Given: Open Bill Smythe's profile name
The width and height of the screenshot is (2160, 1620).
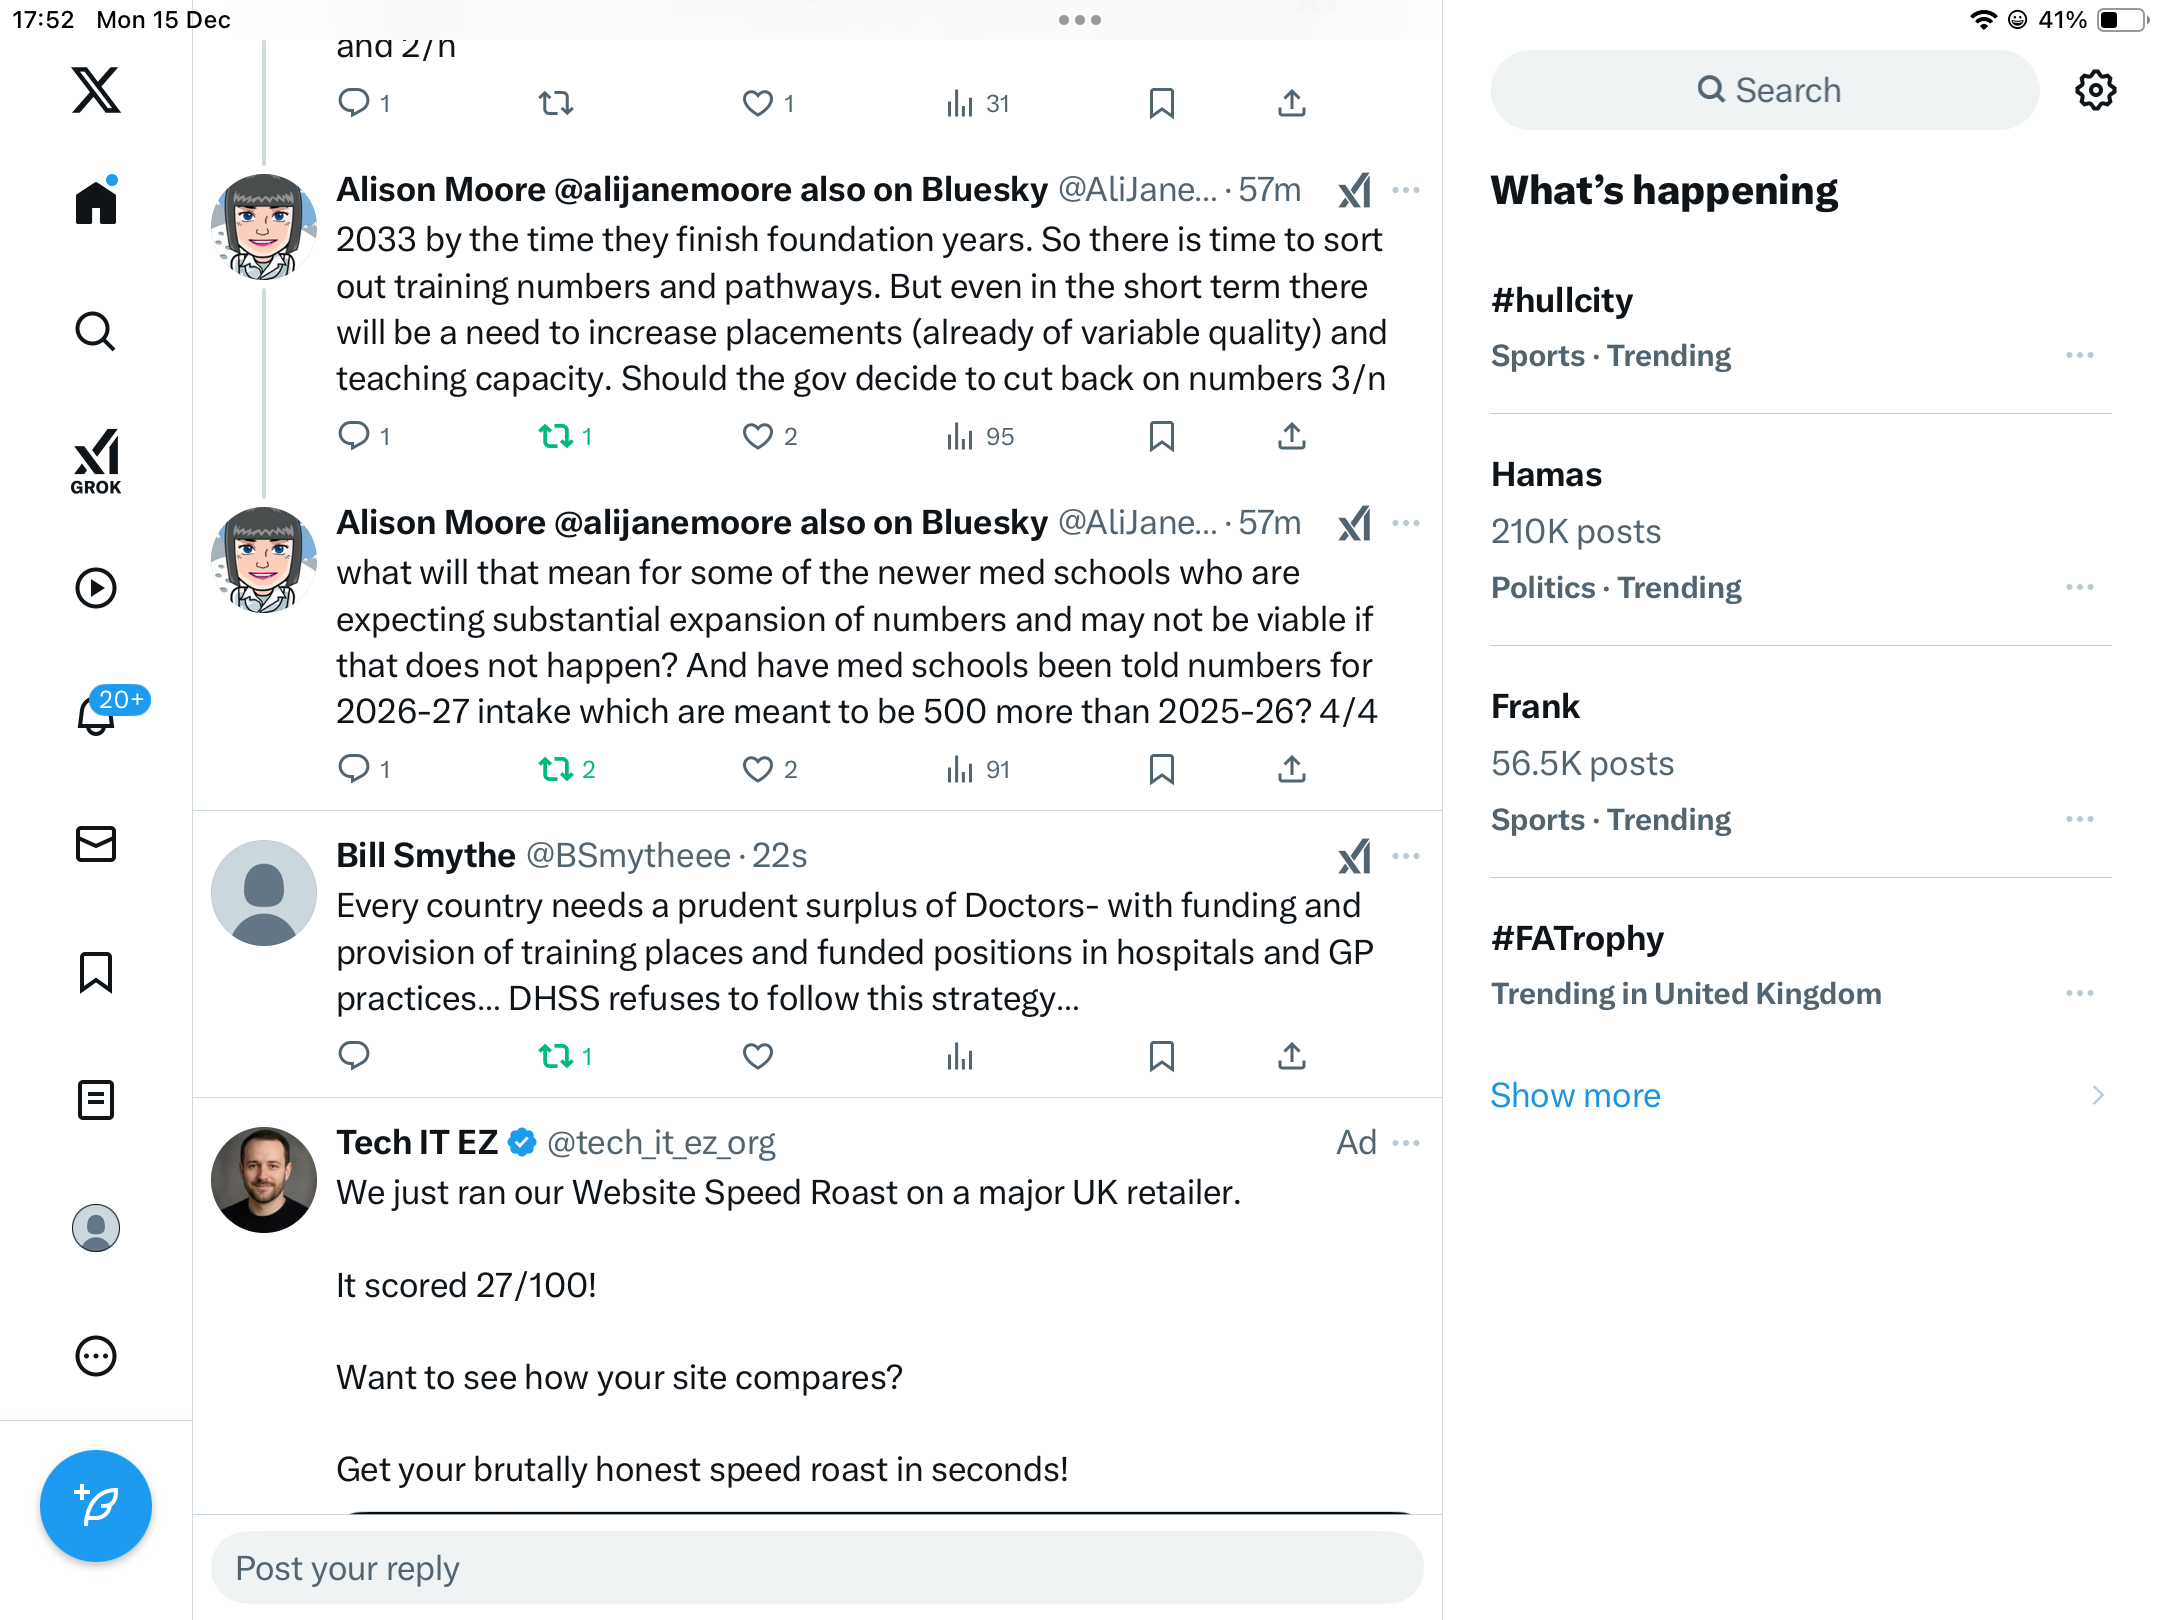Looking at the screenshot, I should click(x=426, y=856).
